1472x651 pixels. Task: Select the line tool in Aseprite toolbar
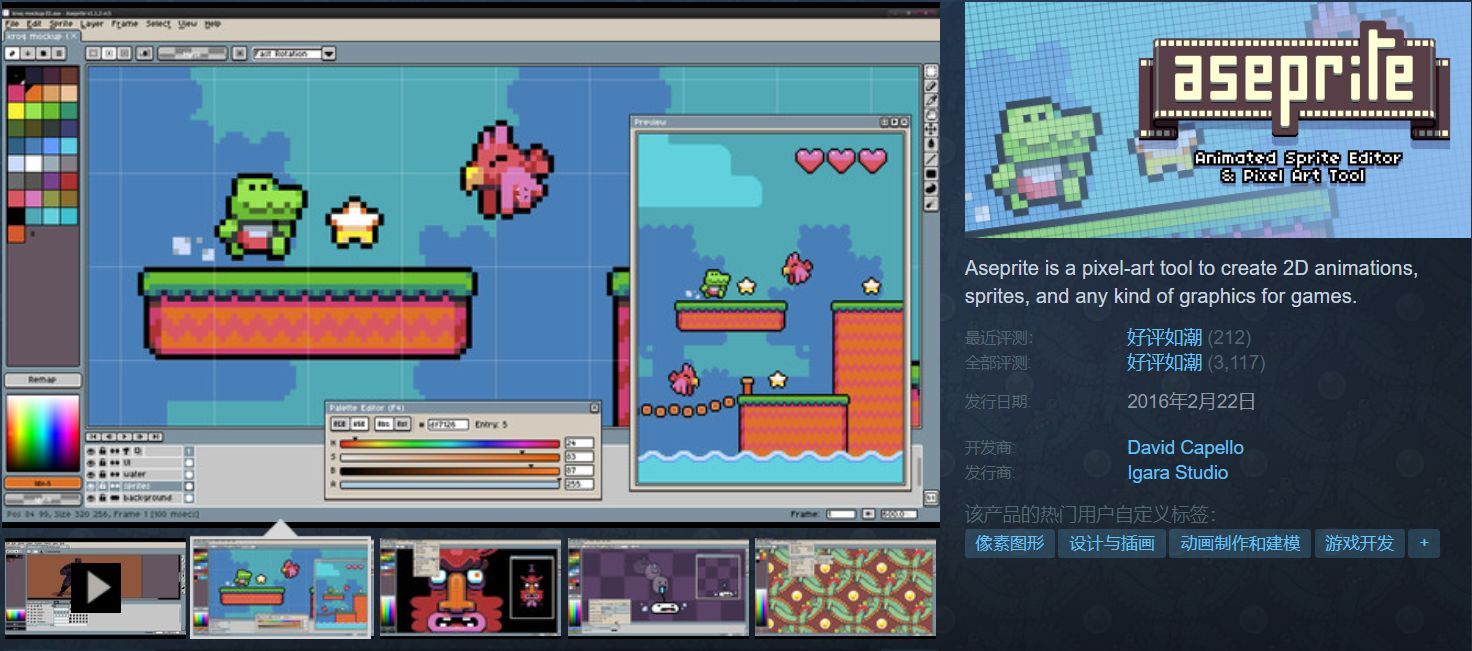click(931, 158)
